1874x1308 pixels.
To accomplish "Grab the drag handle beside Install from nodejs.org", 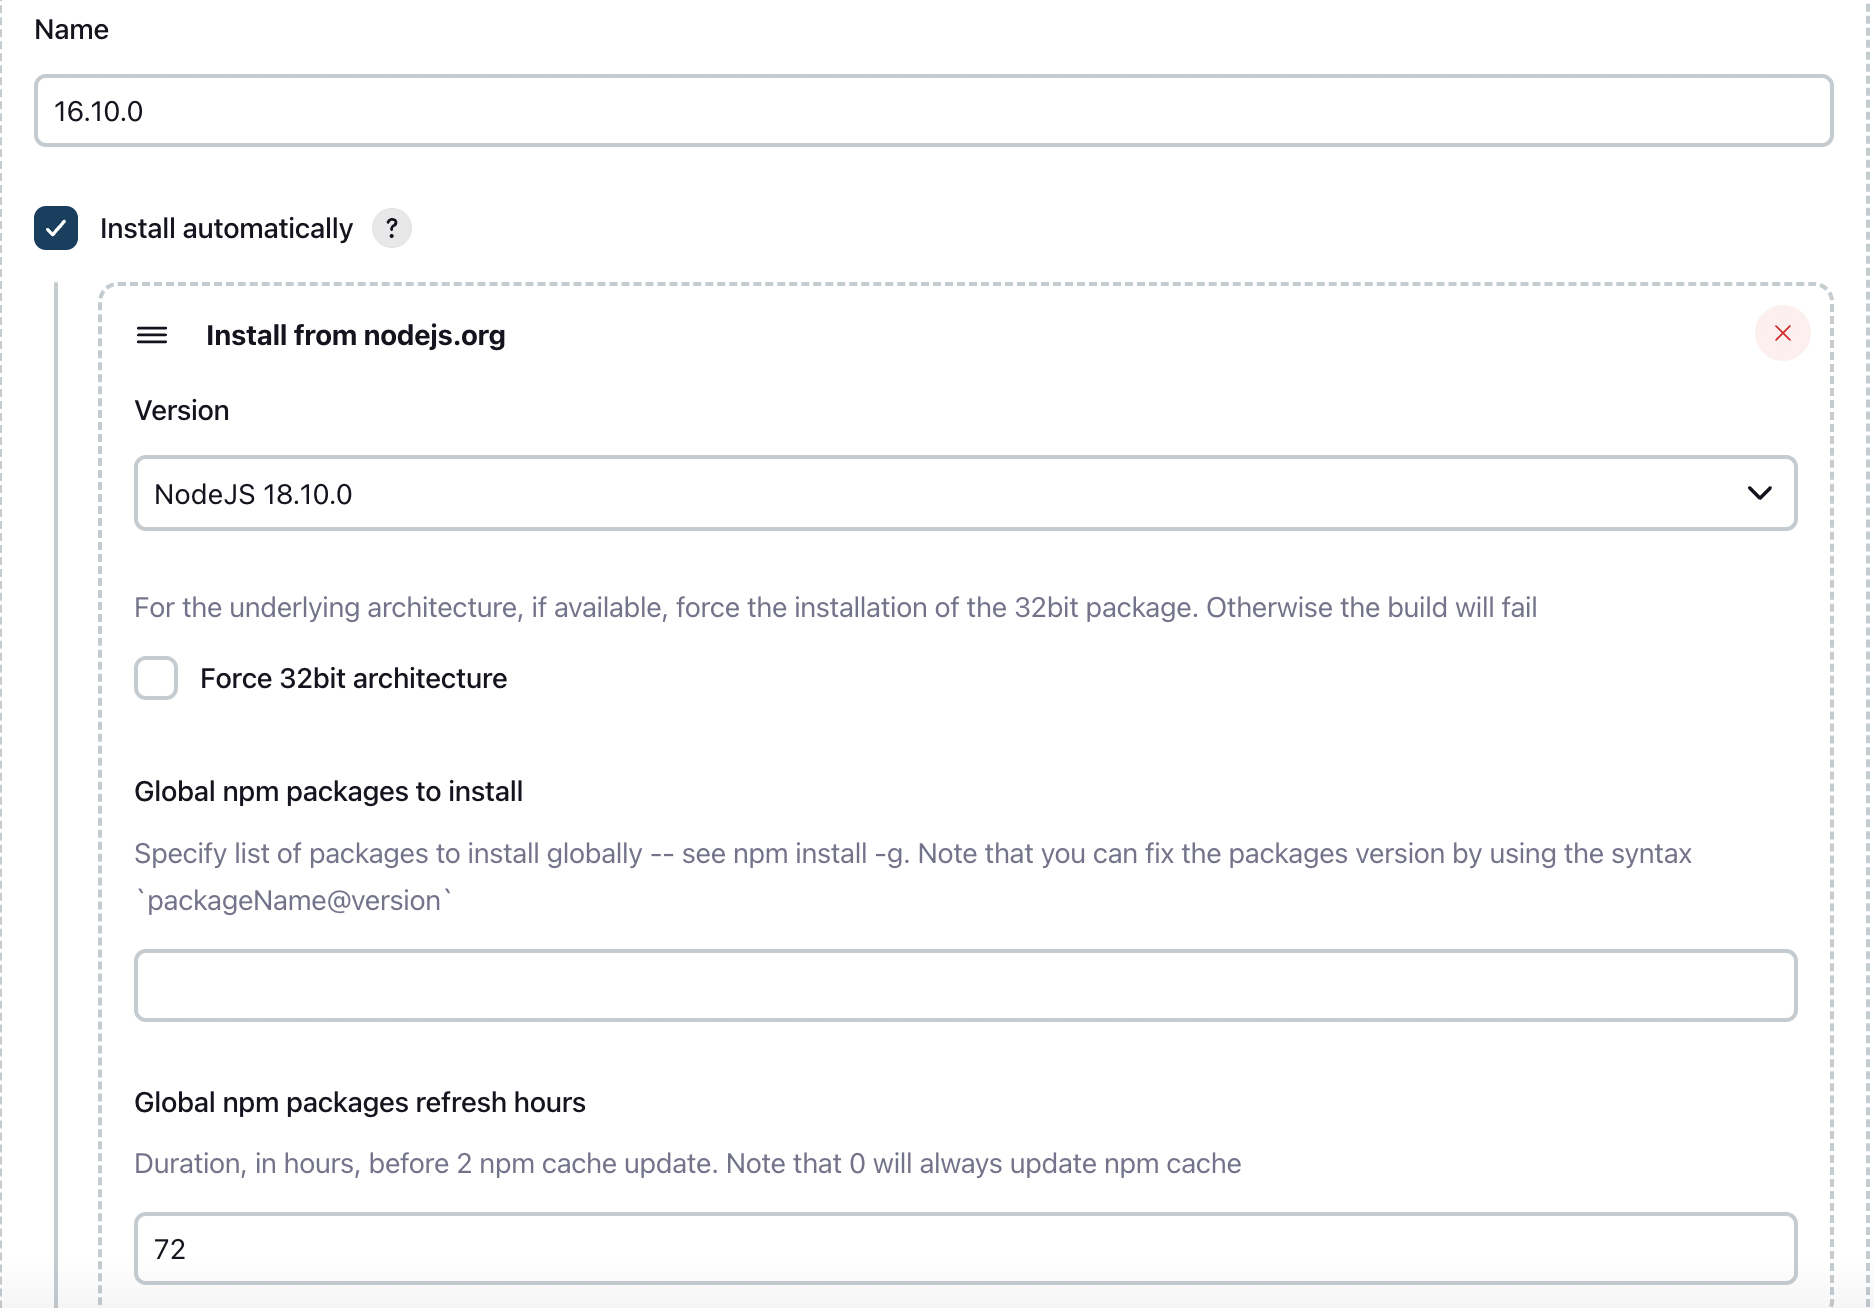I will [152, 335].
